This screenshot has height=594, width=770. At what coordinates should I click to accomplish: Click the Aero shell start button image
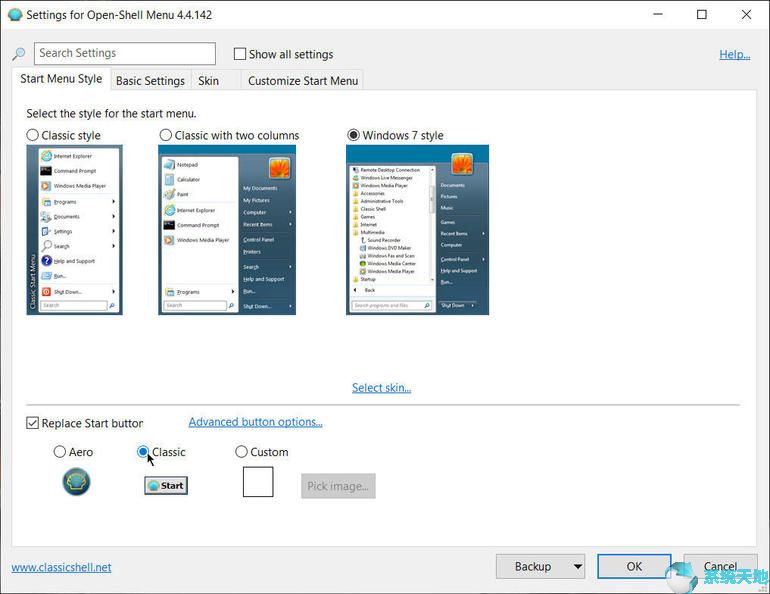pos(76,482)
